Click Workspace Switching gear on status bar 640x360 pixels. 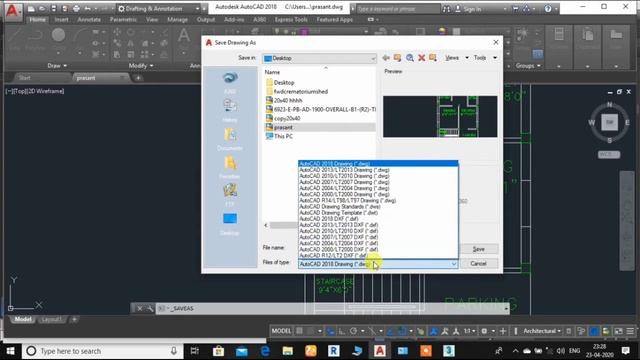point(484,331)
